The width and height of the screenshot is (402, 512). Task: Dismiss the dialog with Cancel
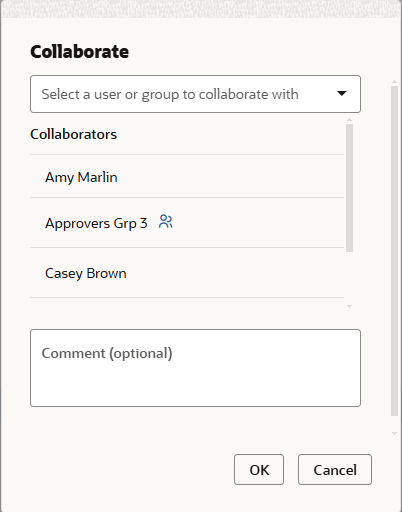click(x=335, y=470)
